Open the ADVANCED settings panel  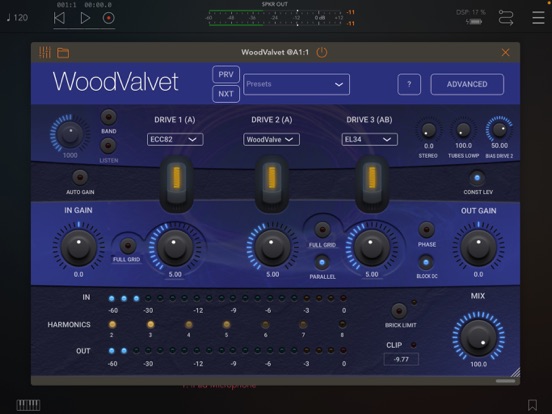pyautogui.click(x=467, y=84)
